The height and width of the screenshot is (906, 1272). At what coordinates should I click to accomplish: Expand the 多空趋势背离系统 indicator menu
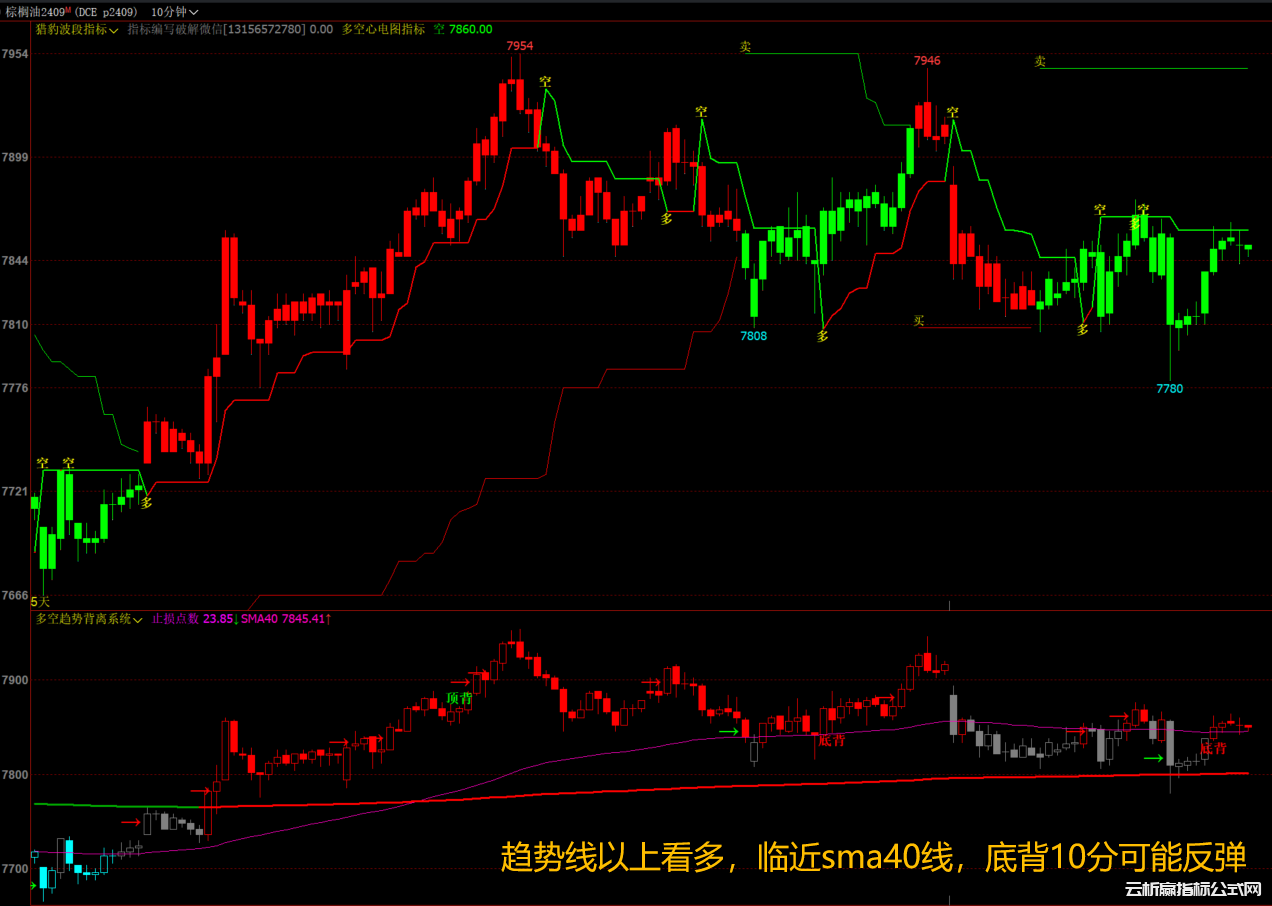89,620
